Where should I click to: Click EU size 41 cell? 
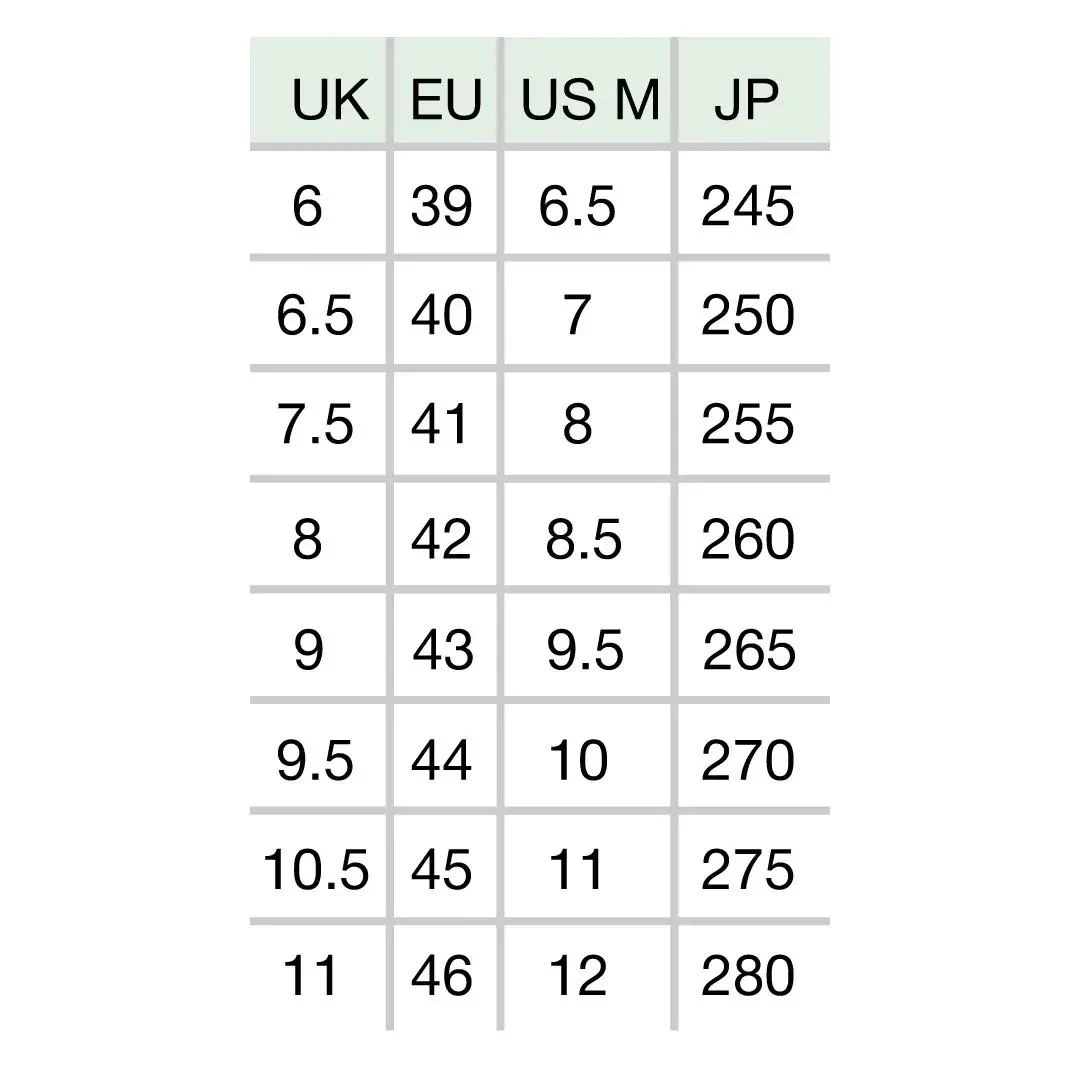click(x=440, y=425)
